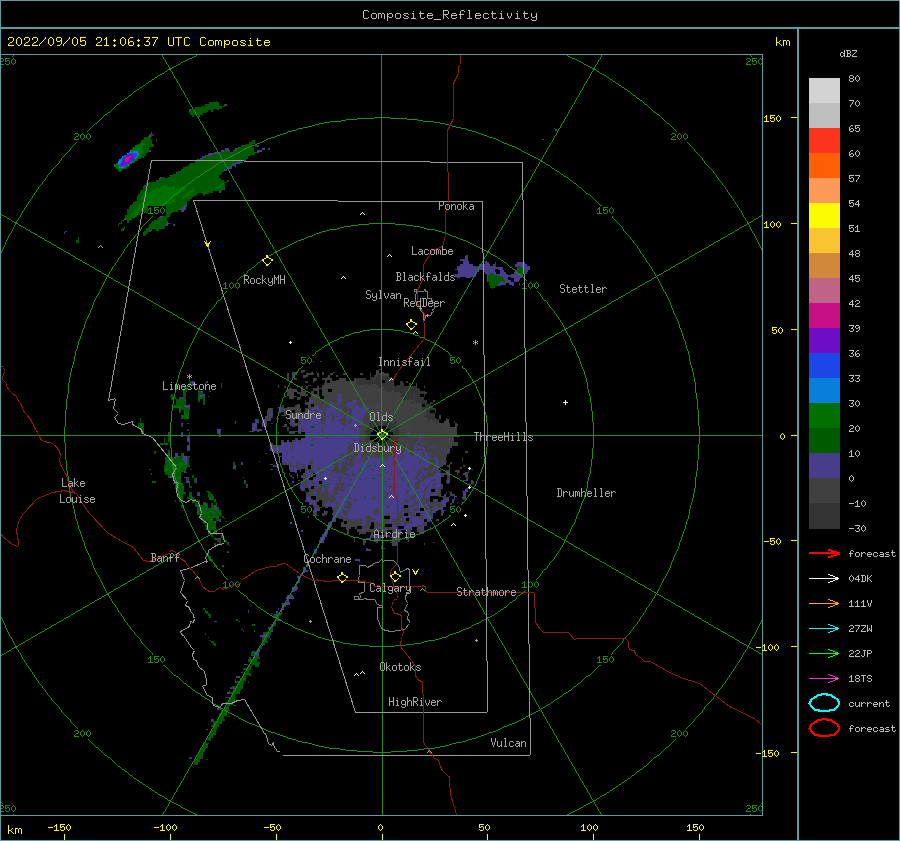Click the Lacombe city label
The width and height of the screenshot is (900, 841).
pyautogui.click(x=432, y=251)
